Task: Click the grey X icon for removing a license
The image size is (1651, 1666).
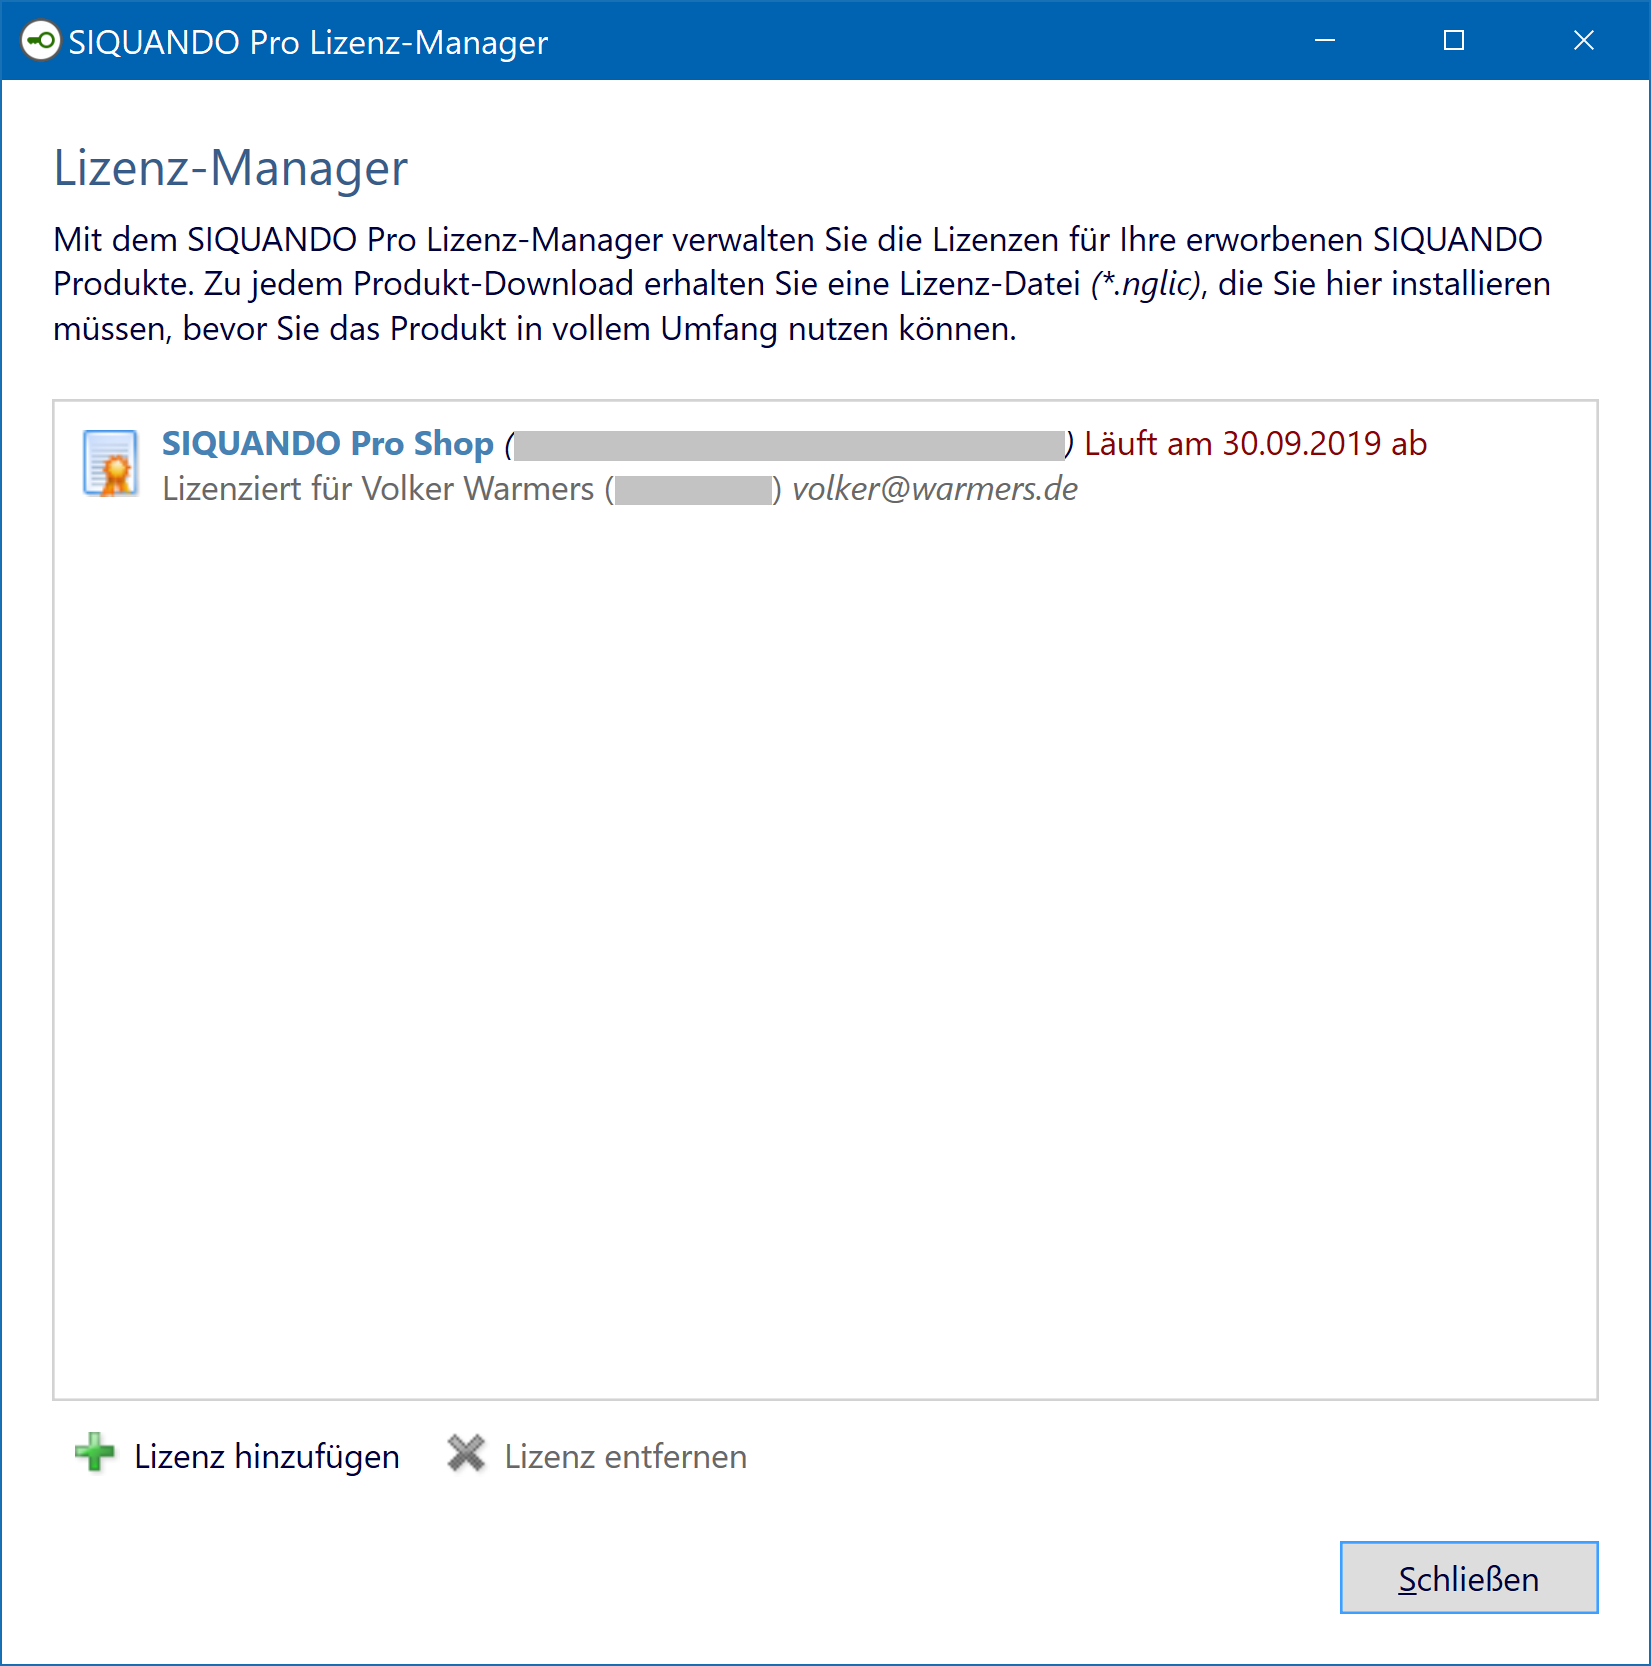Action: click(x=466, y=1454)
